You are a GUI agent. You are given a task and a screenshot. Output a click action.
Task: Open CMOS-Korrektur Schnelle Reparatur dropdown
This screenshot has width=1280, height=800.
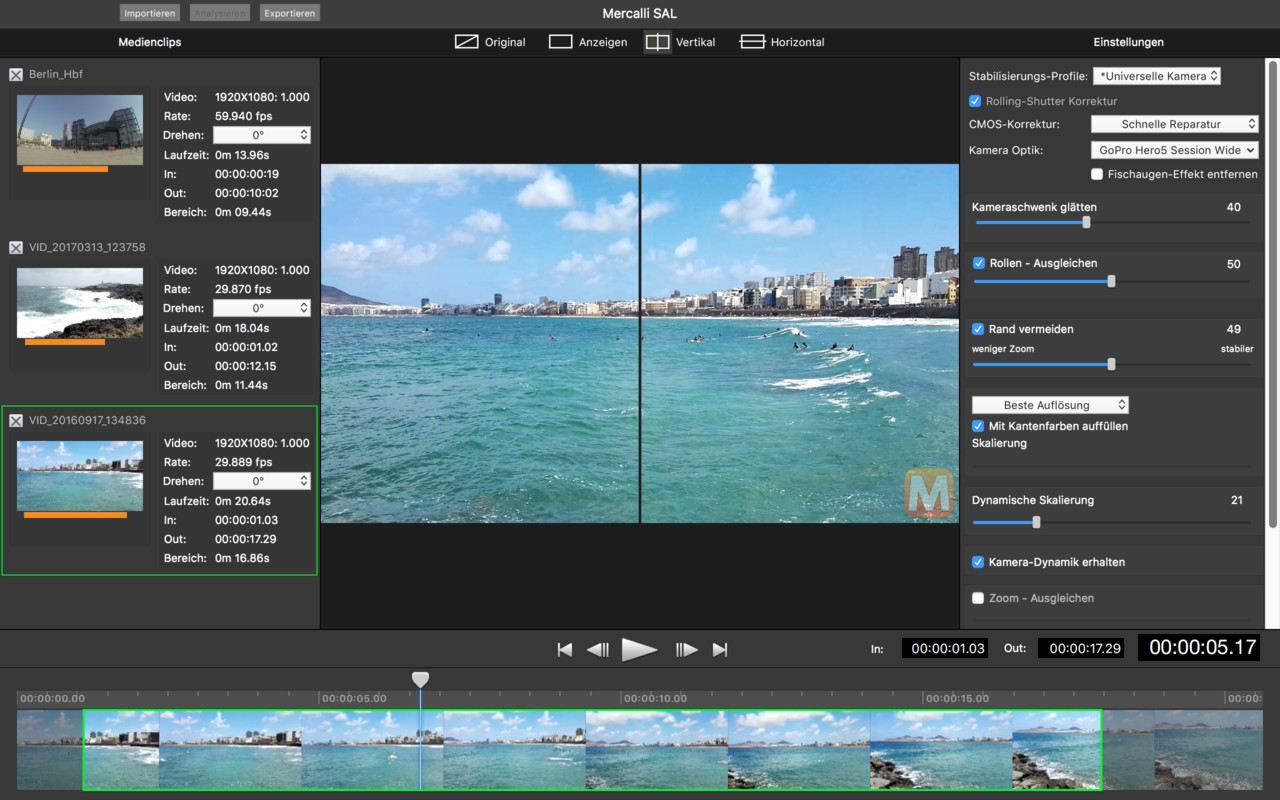pos(1174,124)
